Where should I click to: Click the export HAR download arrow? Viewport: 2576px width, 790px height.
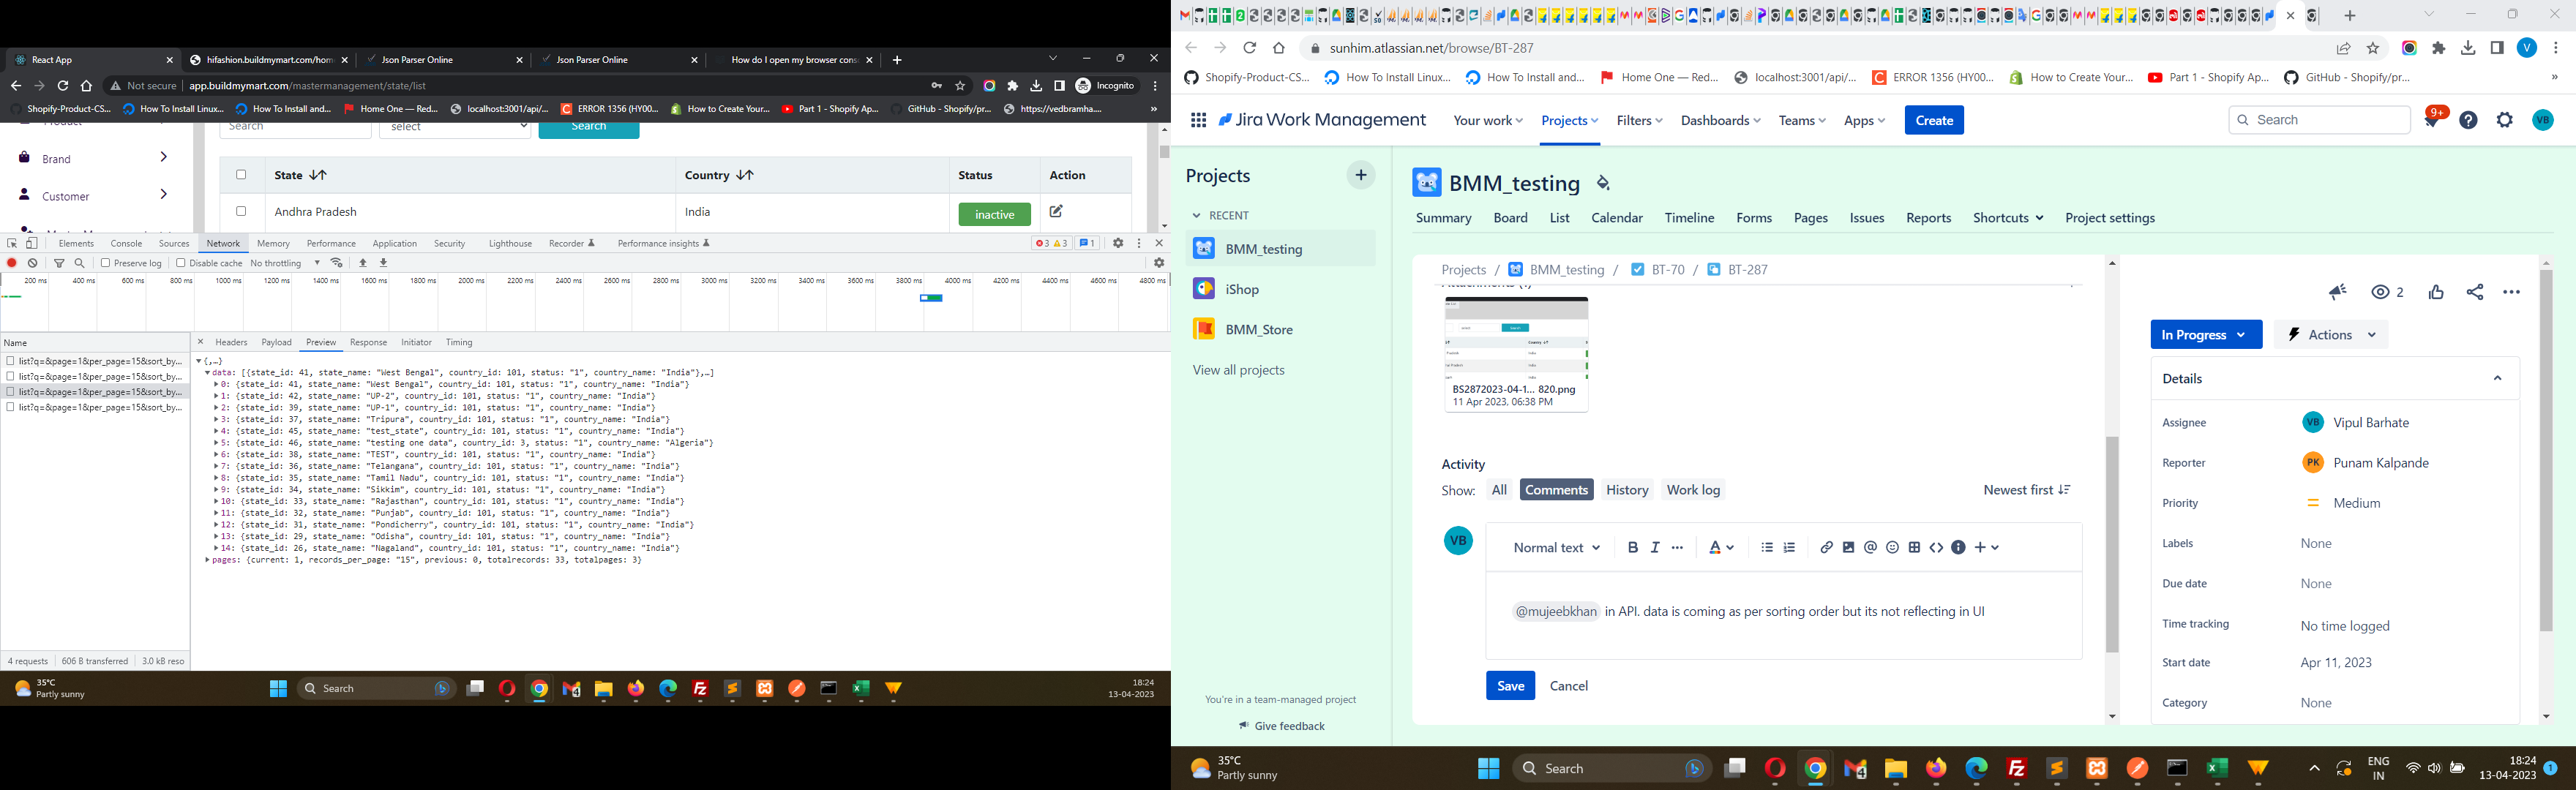pos(384,263)
